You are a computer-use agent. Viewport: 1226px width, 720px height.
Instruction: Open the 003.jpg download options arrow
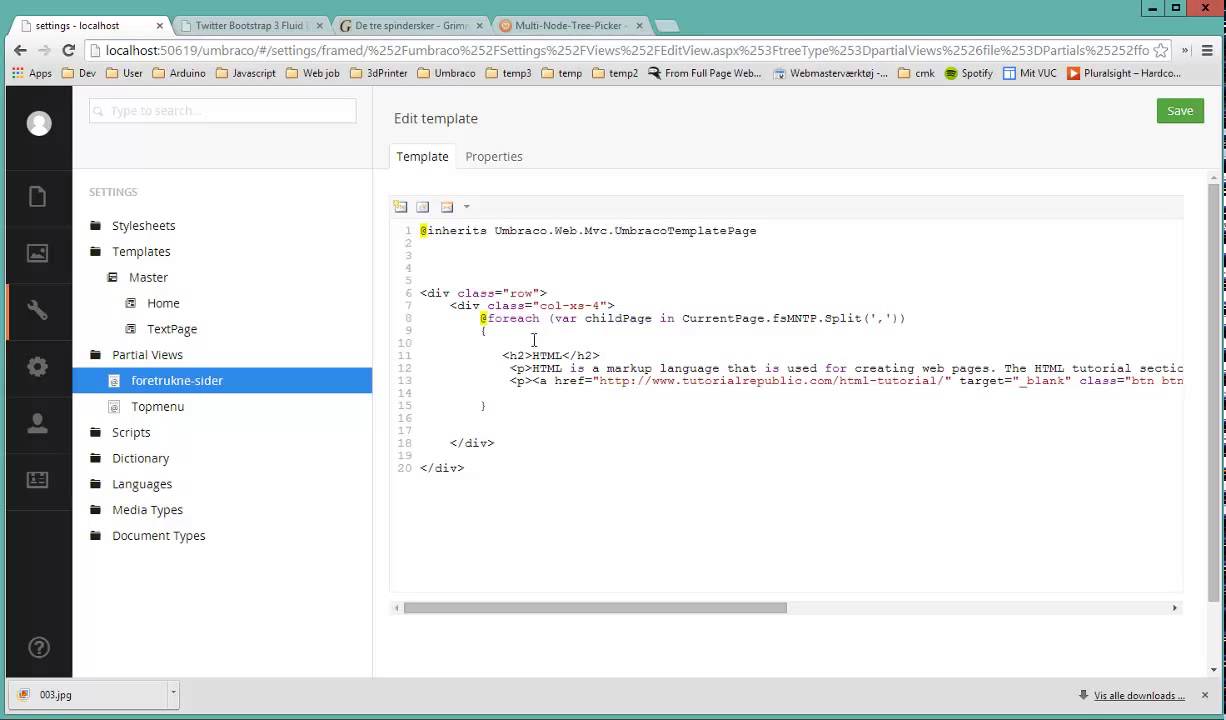pyautogui.click(x=173, y=694)
